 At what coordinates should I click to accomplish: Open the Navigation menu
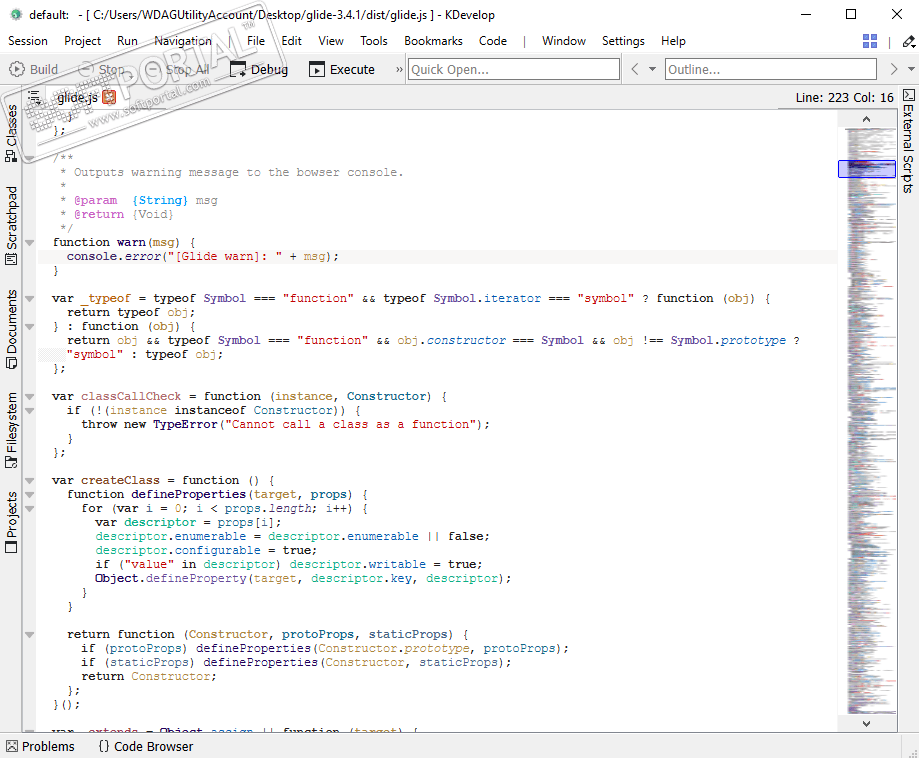(x=182, y=41)
